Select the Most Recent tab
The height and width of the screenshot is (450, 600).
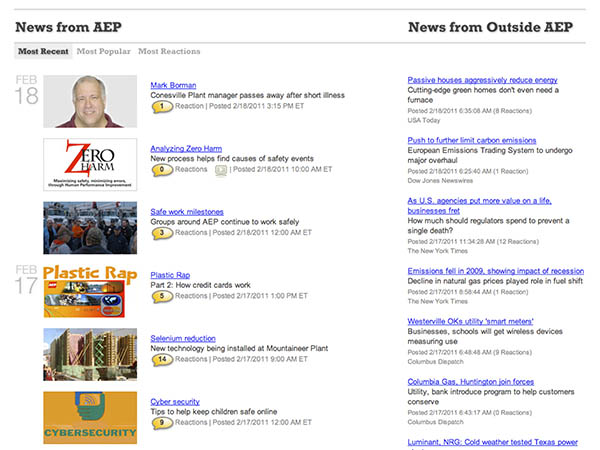tap(43, 51)
